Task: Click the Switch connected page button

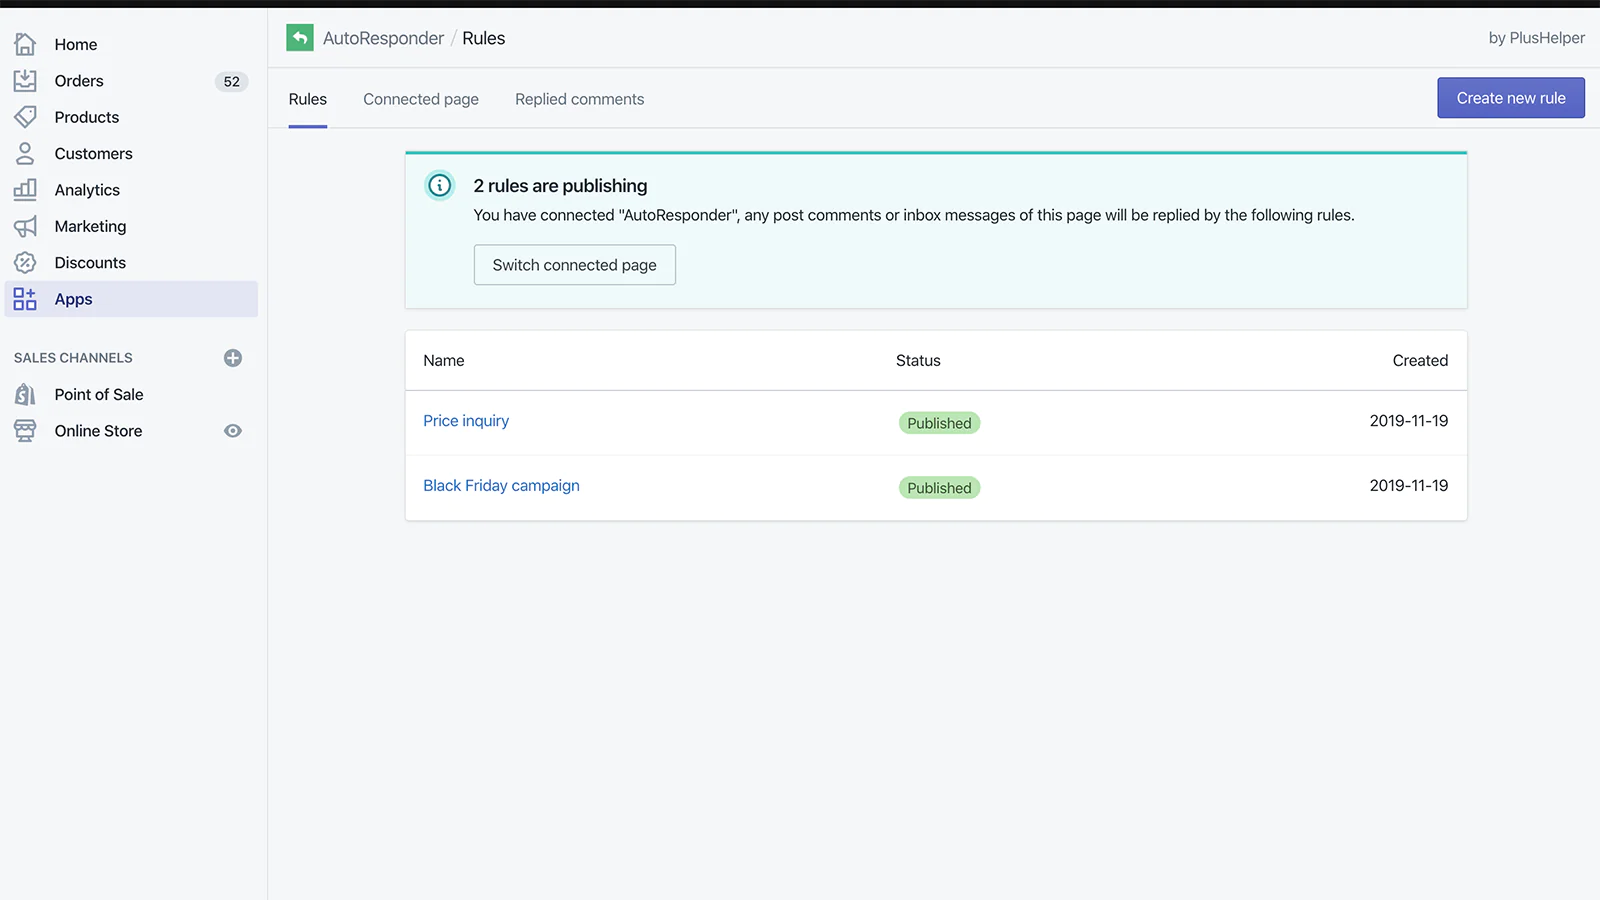Action: (x=574, y=265)
